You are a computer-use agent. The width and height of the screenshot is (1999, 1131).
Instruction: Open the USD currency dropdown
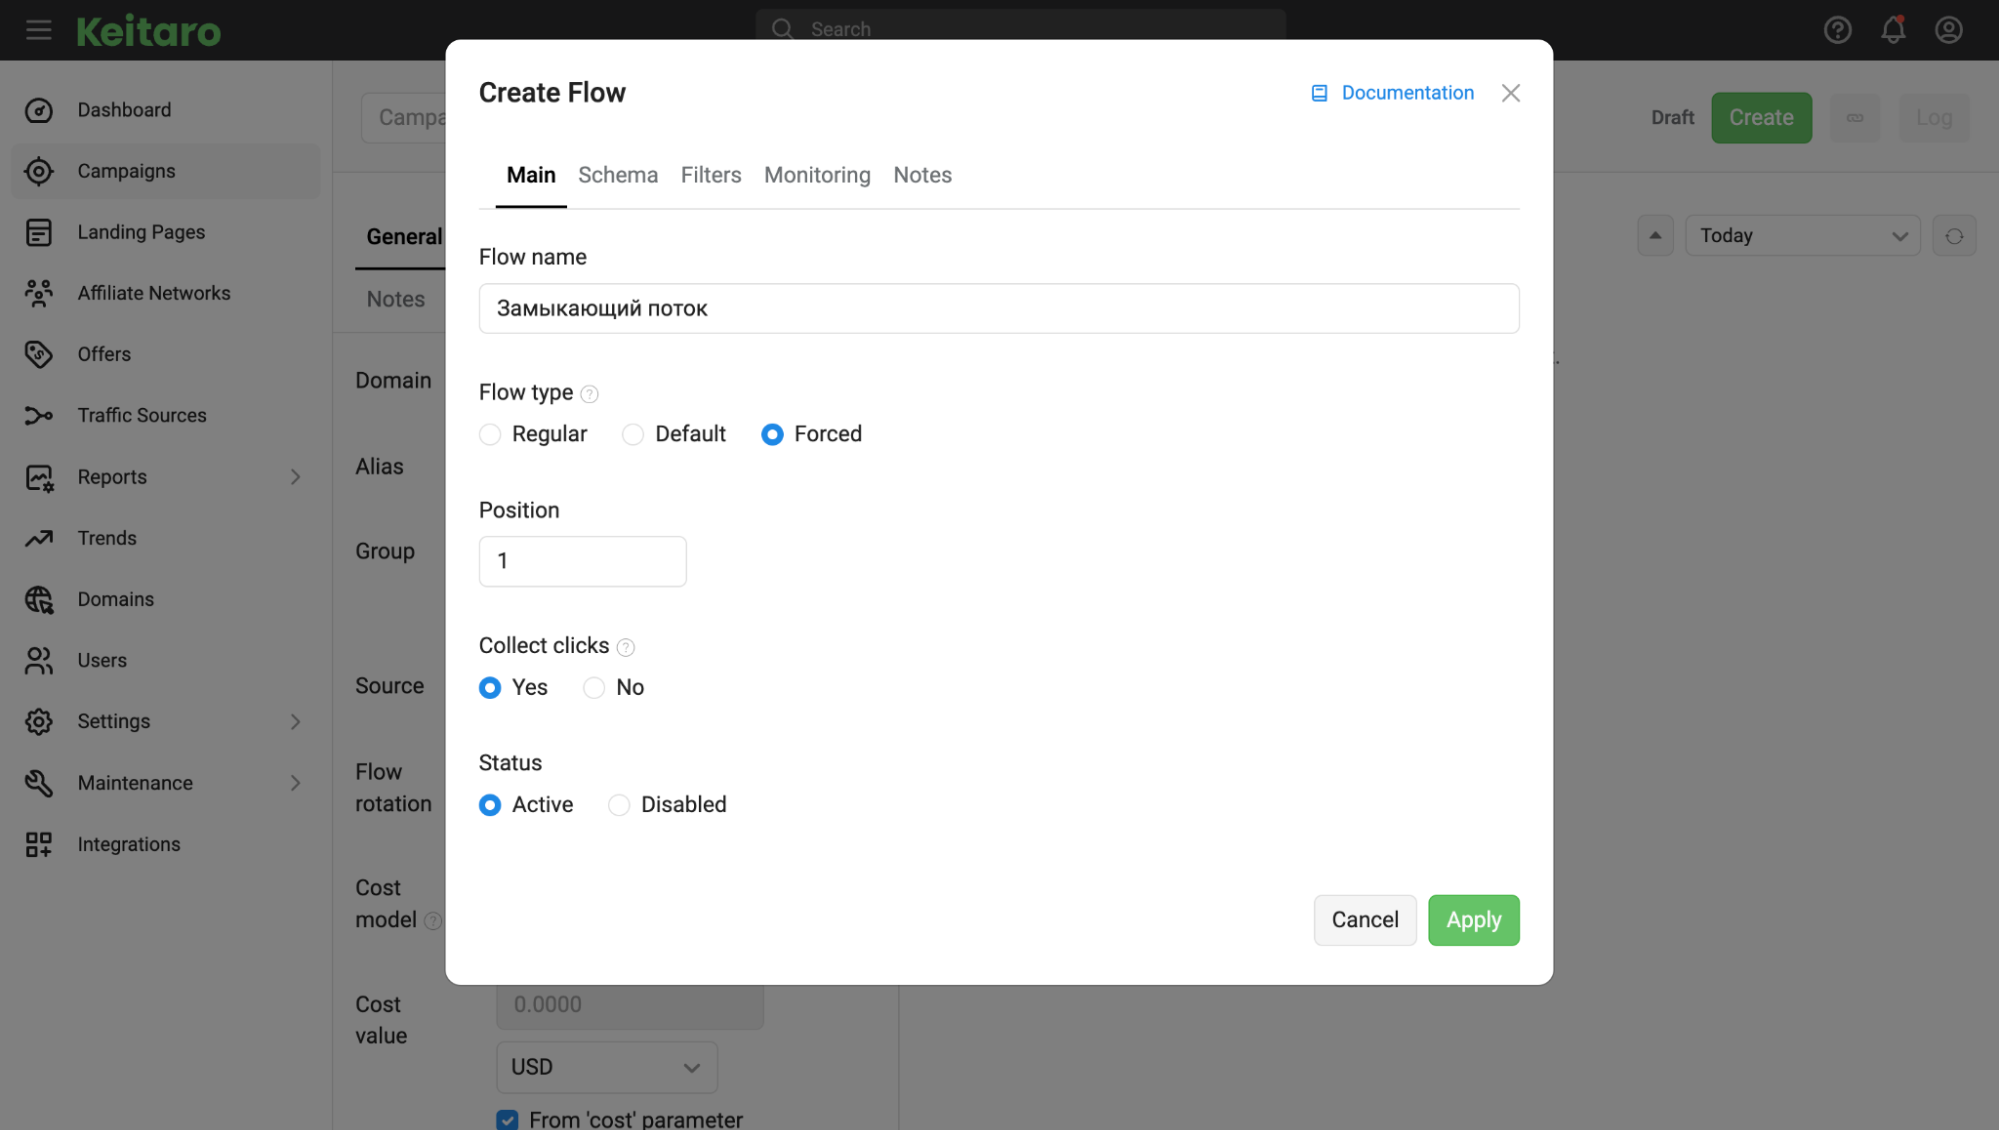pyautogui.click(x=607, y=1067)
